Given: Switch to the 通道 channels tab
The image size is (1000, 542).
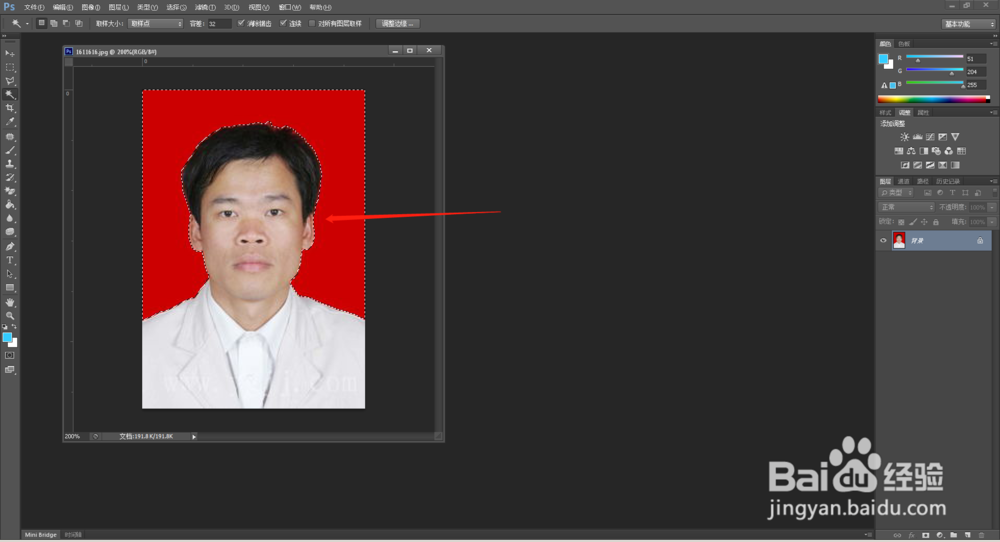Looking at the screenshot, I should [x=904, y=182].
